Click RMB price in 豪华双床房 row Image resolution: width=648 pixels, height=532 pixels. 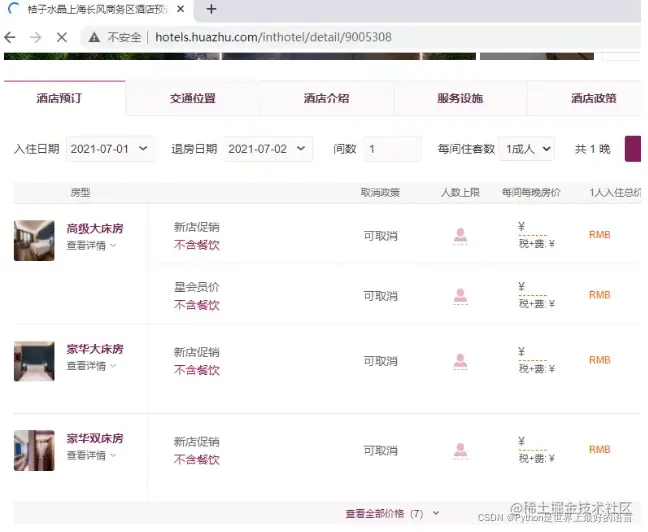[x=600, y=449]
